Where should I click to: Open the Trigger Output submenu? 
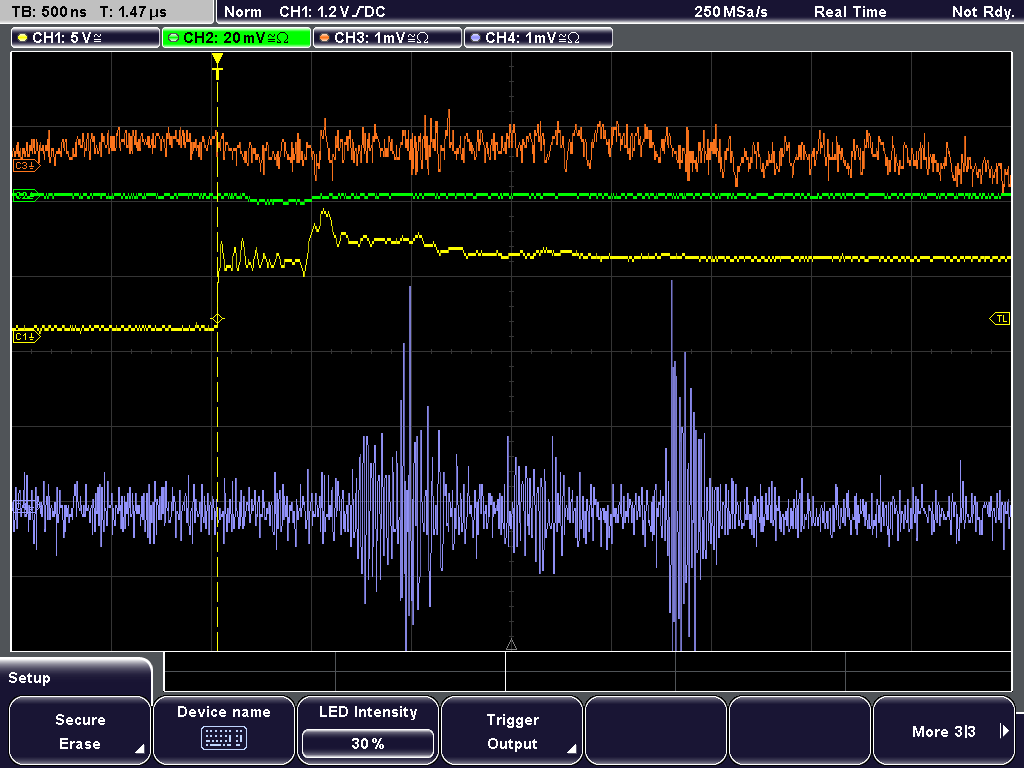pos(512,731)
